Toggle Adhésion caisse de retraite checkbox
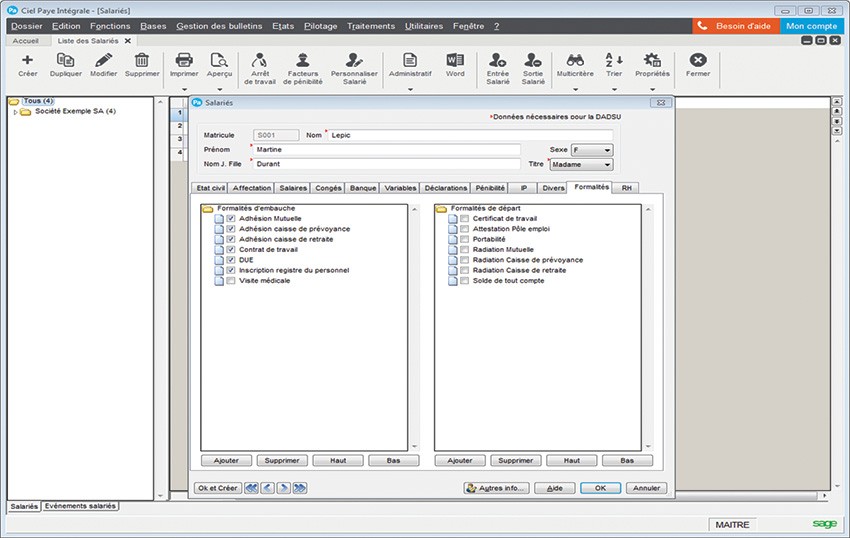This screenshot has width=850, height=538. tap(231, 239)
